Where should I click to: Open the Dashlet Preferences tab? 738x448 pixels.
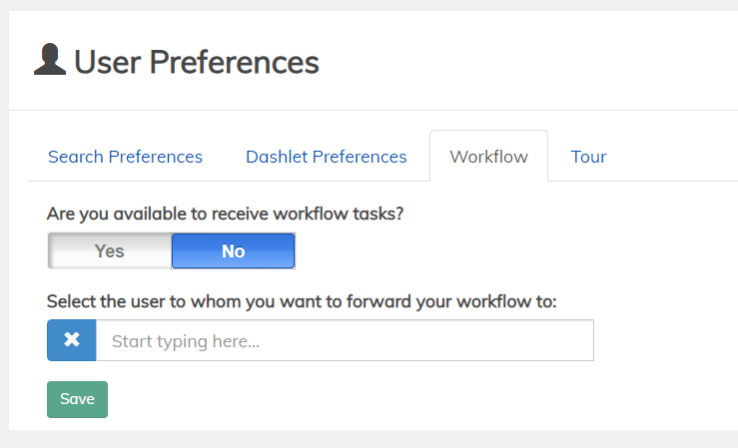click(x=326, y=157)
